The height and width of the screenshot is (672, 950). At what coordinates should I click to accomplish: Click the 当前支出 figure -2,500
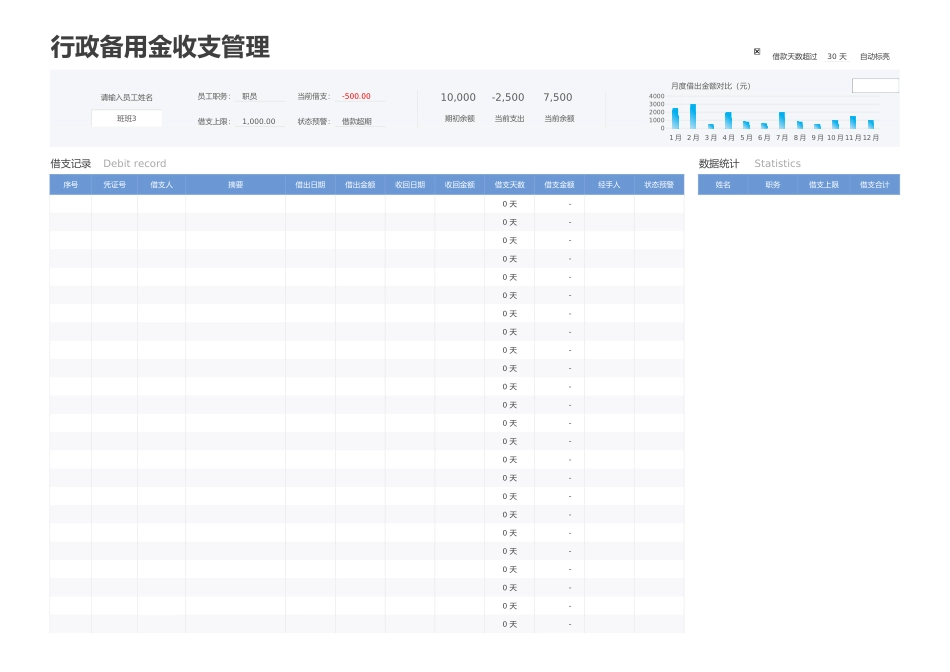click(508, 97)
